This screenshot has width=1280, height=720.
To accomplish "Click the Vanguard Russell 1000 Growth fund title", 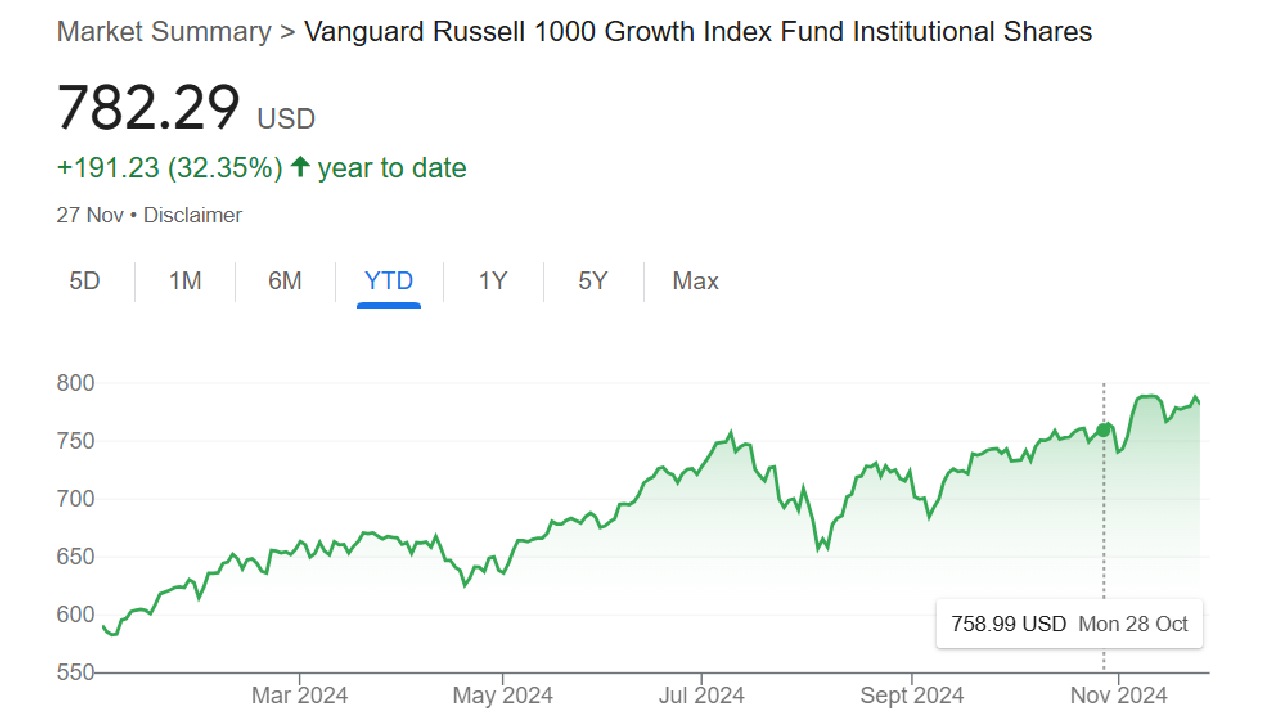I will tap(698, 32).
